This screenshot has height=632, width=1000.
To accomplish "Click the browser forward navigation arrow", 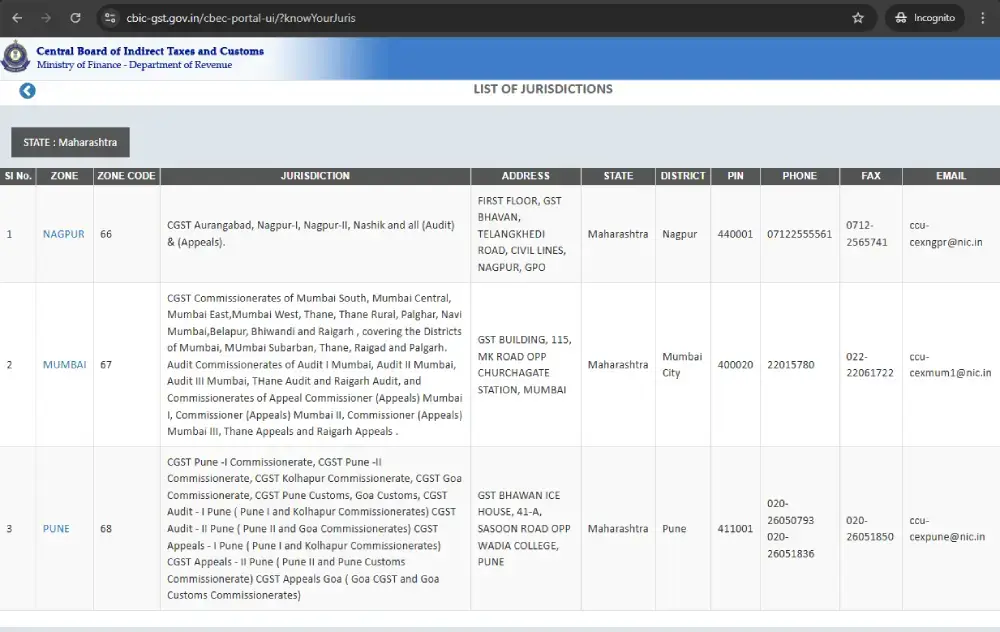I will coord(48,17).
